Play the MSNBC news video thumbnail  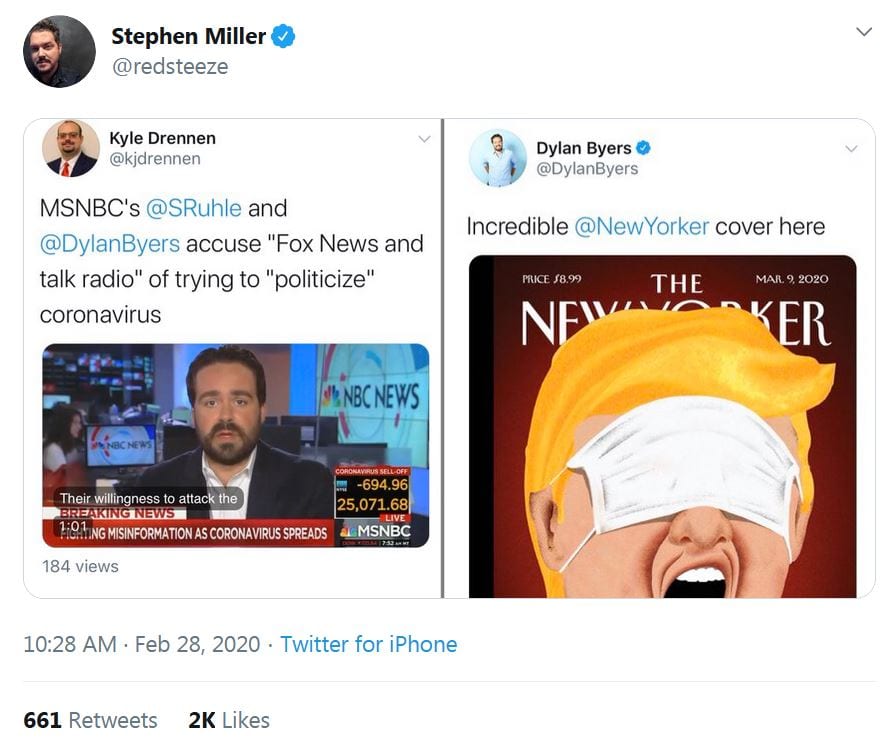(235, 445)
